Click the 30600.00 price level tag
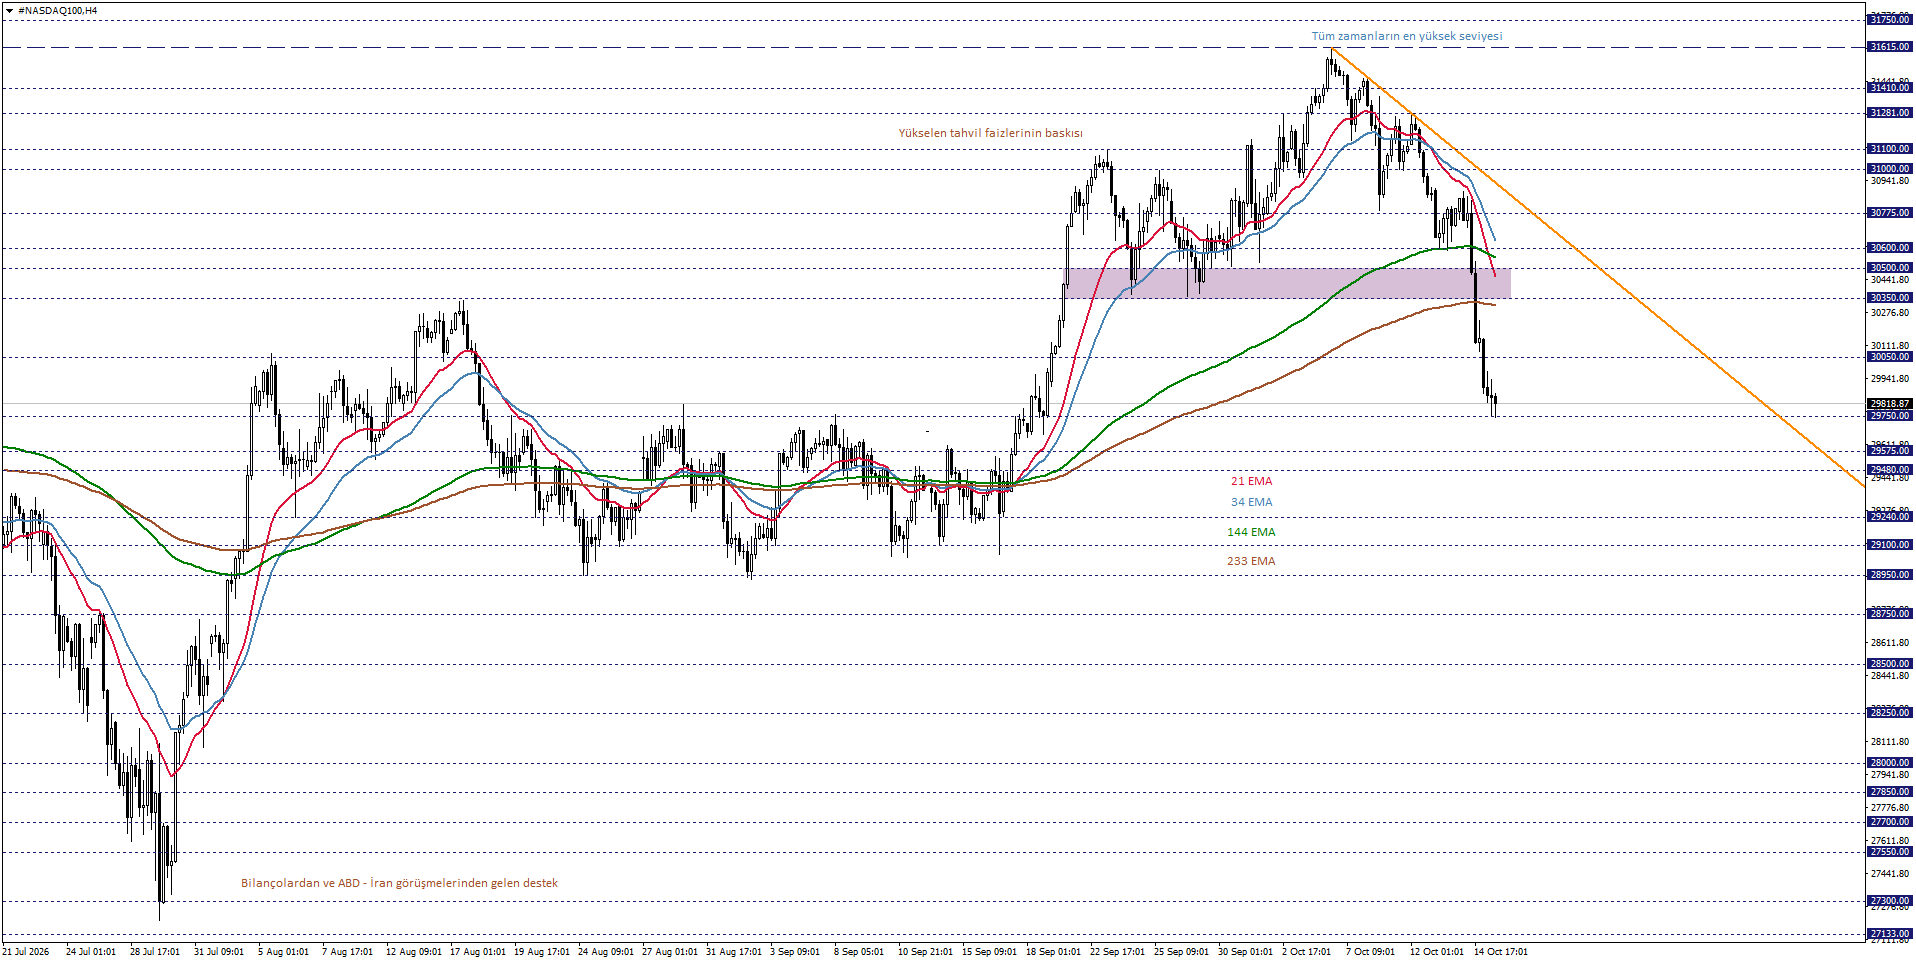This screenshot has width=1916, height=963. (x=1889, y=248)
